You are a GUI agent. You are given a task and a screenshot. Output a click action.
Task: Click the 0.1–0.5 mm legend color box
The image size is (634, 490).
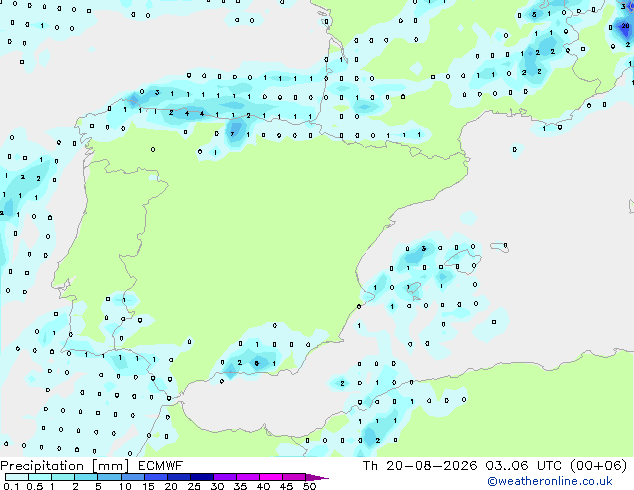(17, 477)
